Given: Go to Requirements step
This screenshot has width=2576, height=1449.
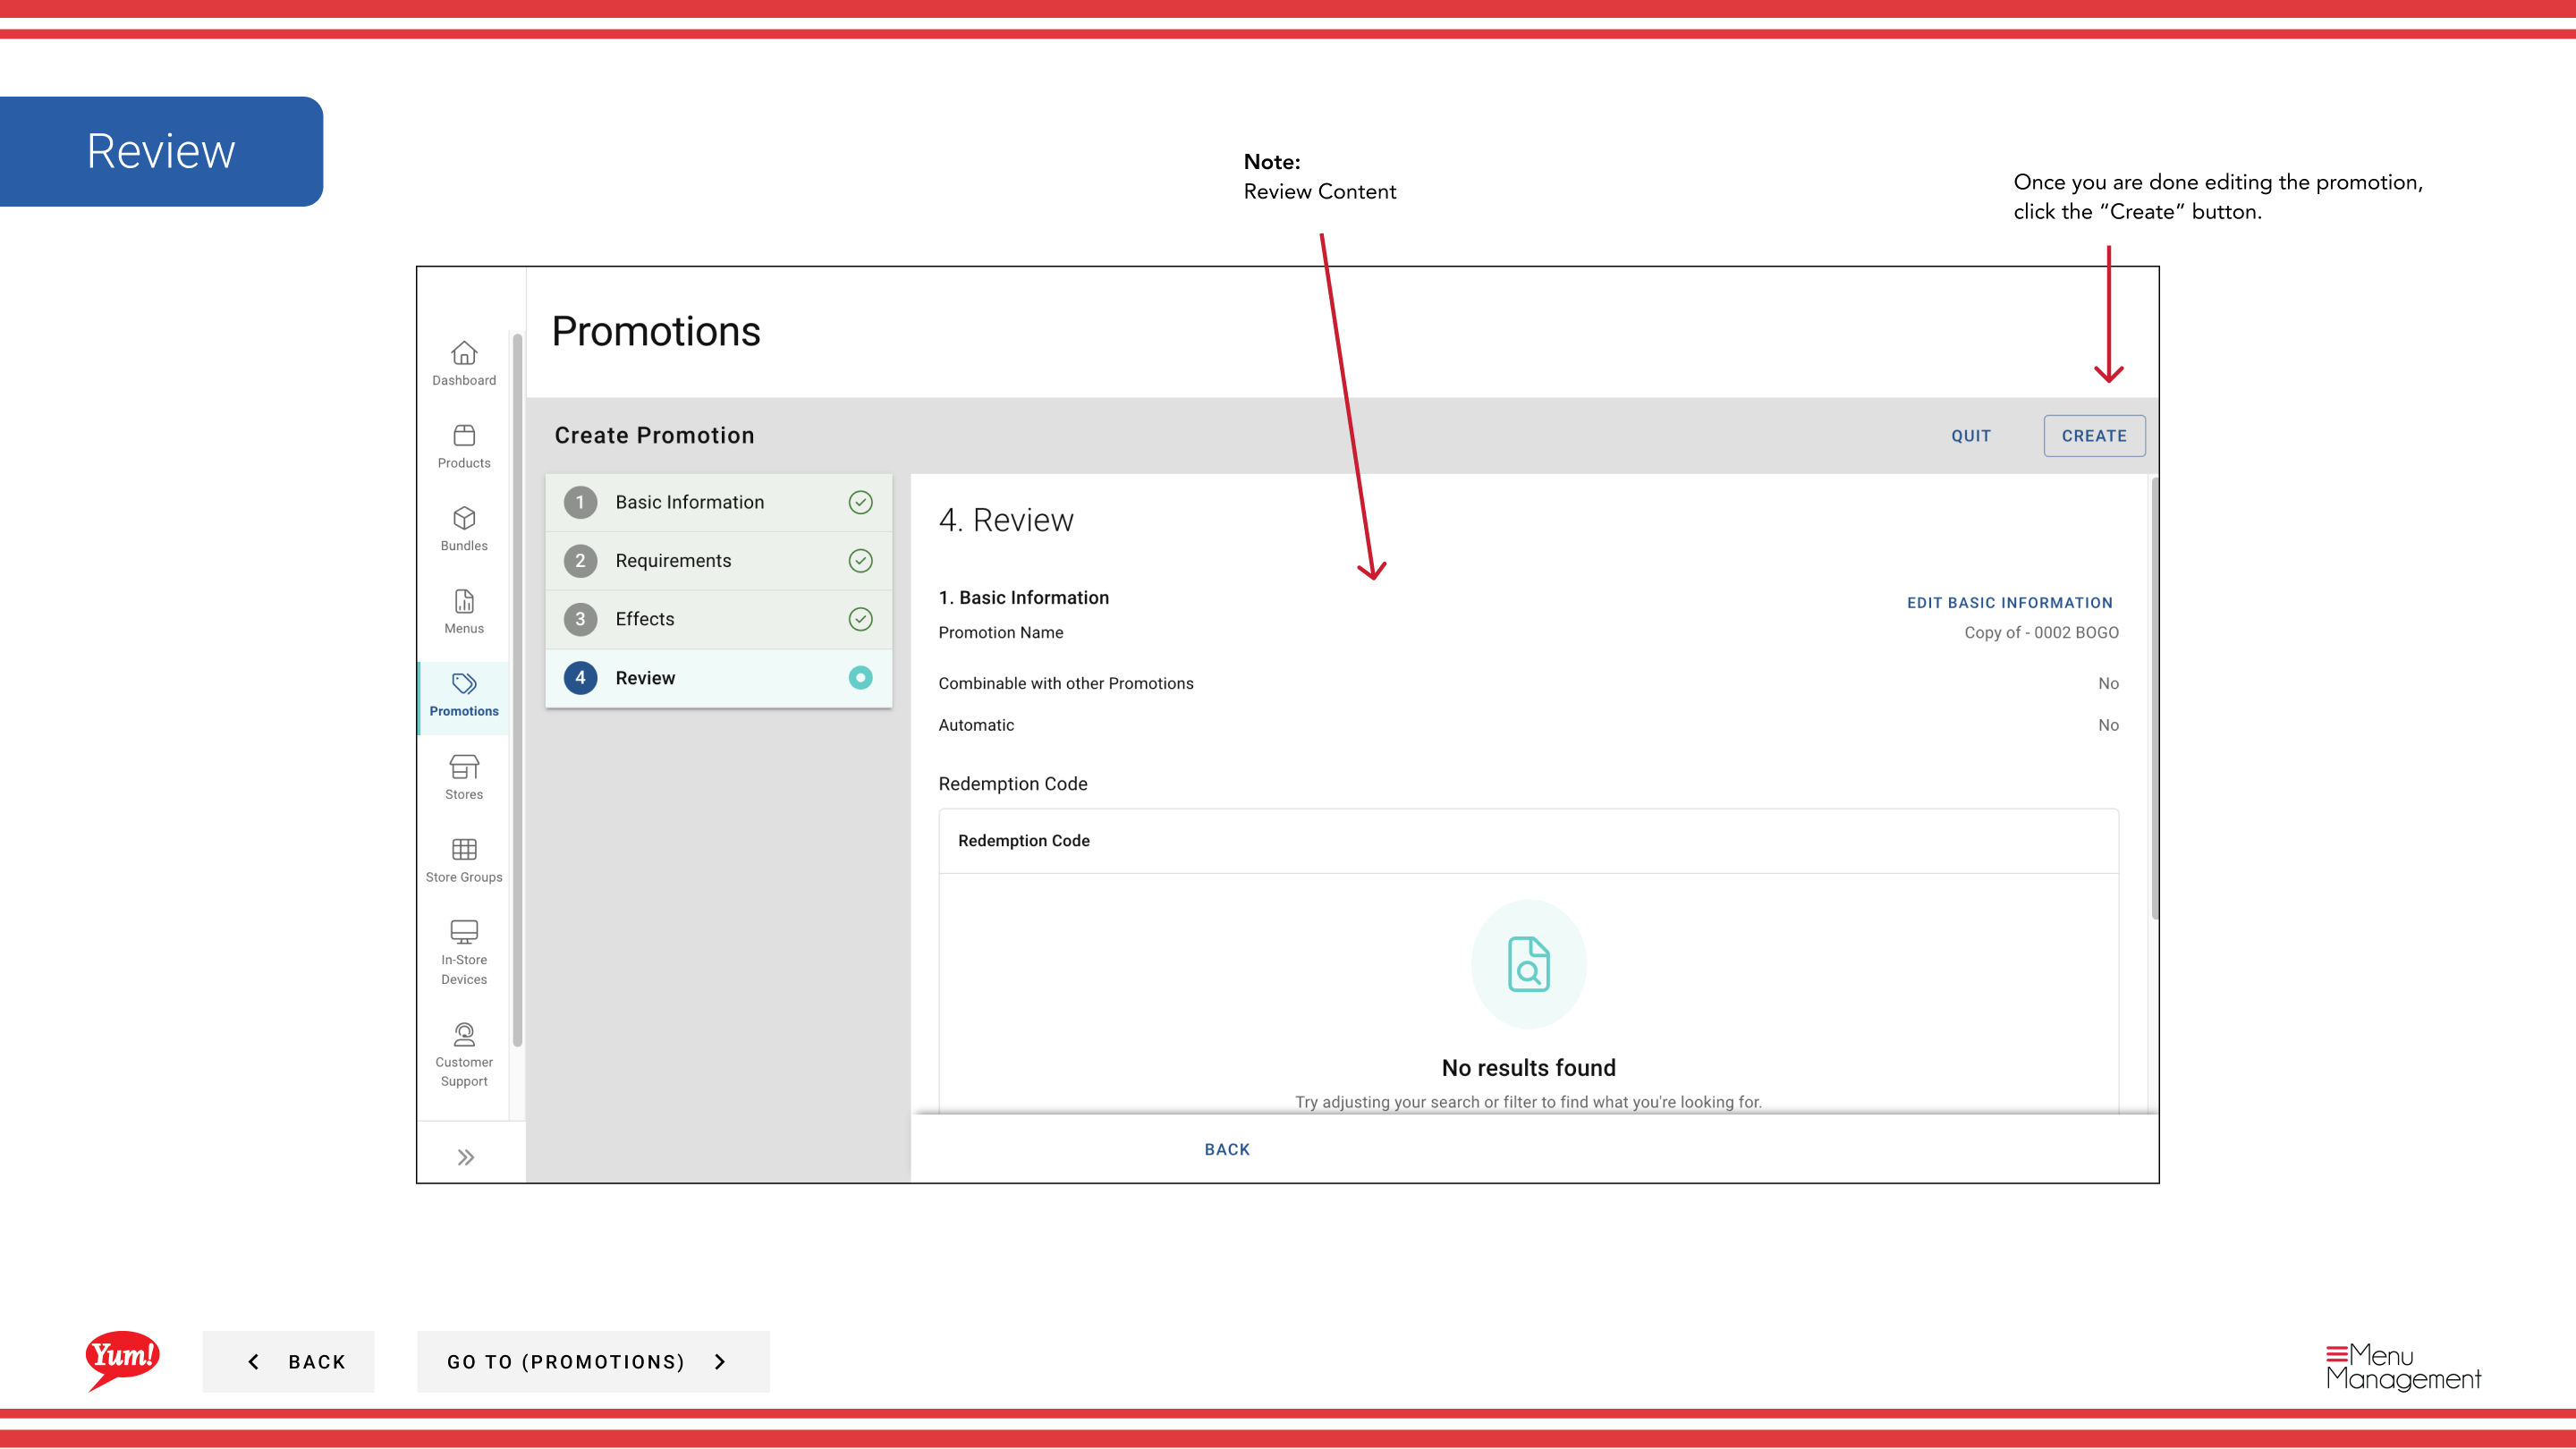Looking at the screenshot, I should pos(719,560).
